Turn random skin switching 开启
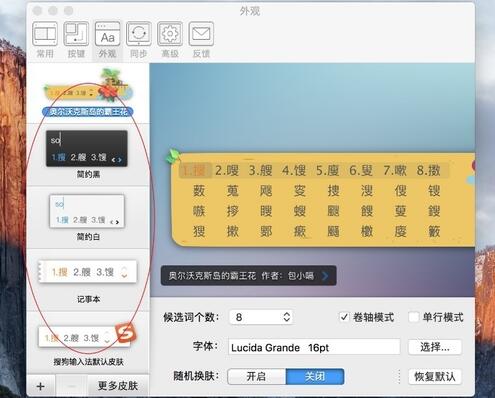This screenshot has height=398, width=495. pyautogui.click(x=256, y=377)
